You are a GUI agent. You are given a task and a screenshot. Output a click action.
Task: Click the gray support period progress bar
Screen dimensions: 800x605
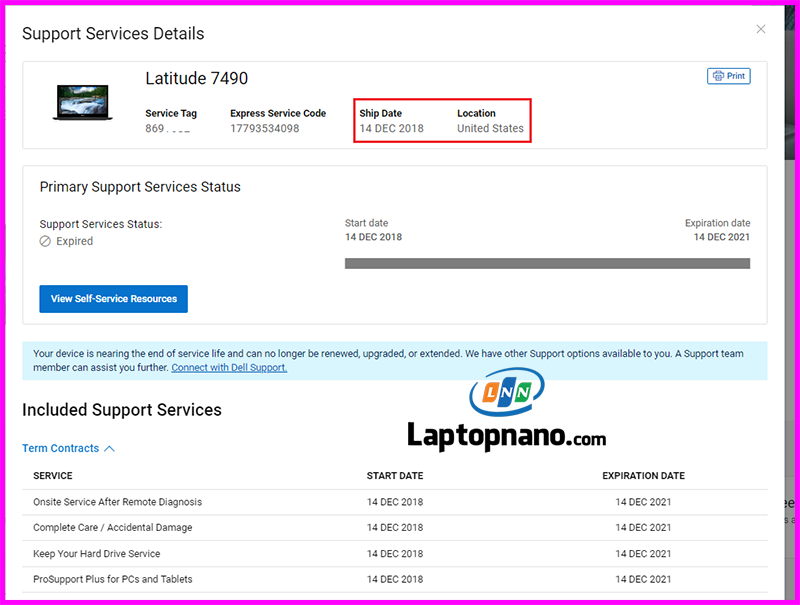[547, 263]
